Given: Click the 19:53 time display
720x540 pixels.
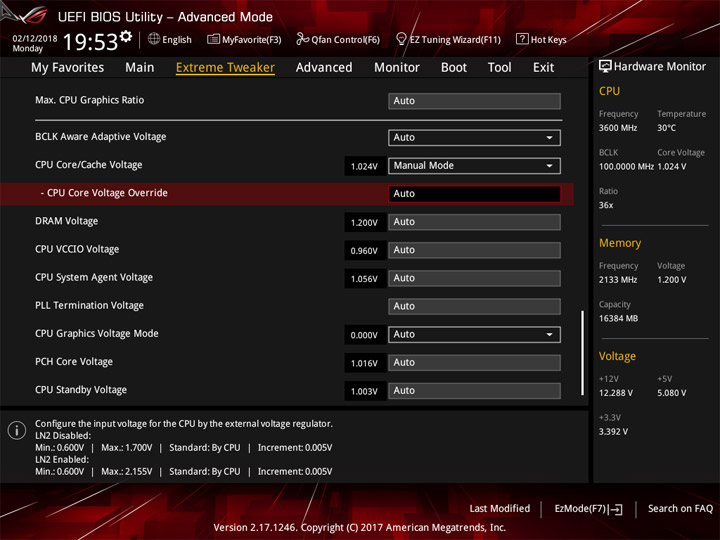Looking at the screenshot, I should (90, 42).
